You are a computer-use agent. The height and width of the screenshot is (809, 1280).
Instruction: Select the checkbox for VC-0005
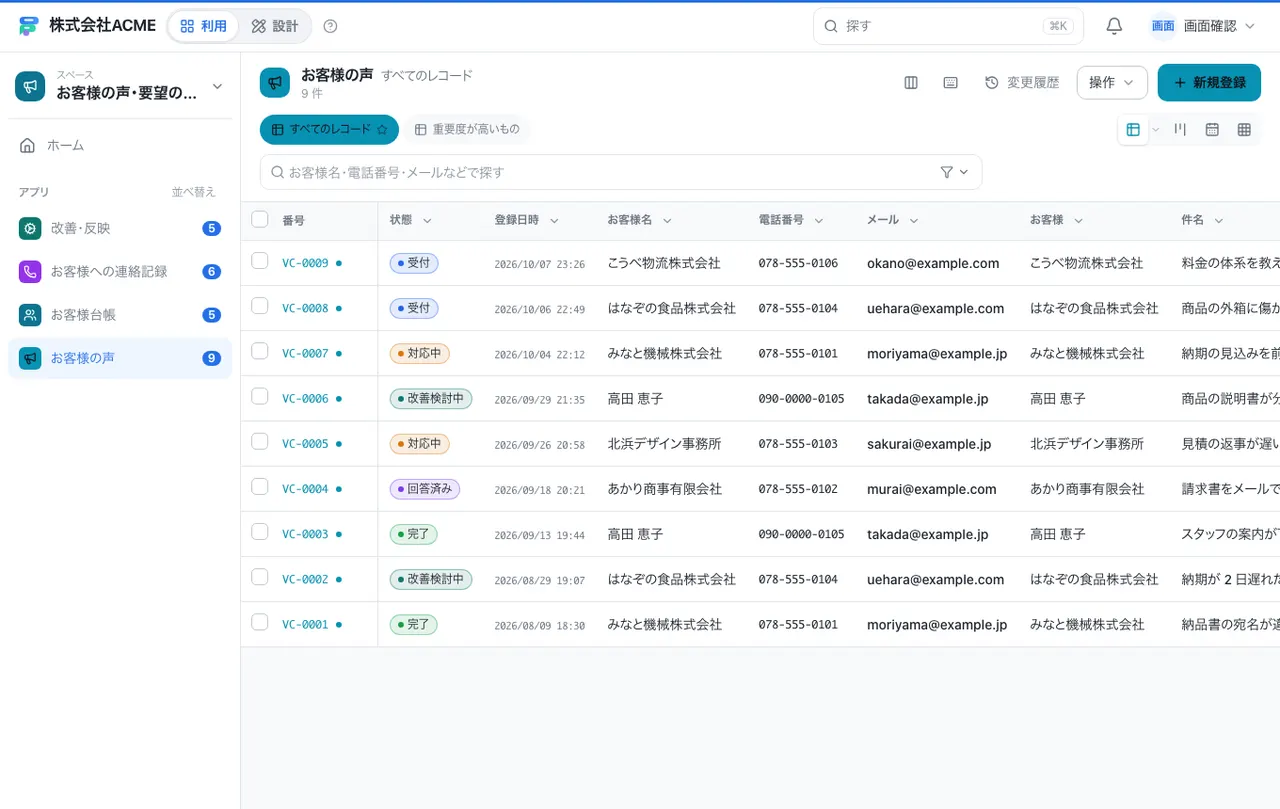260,441
